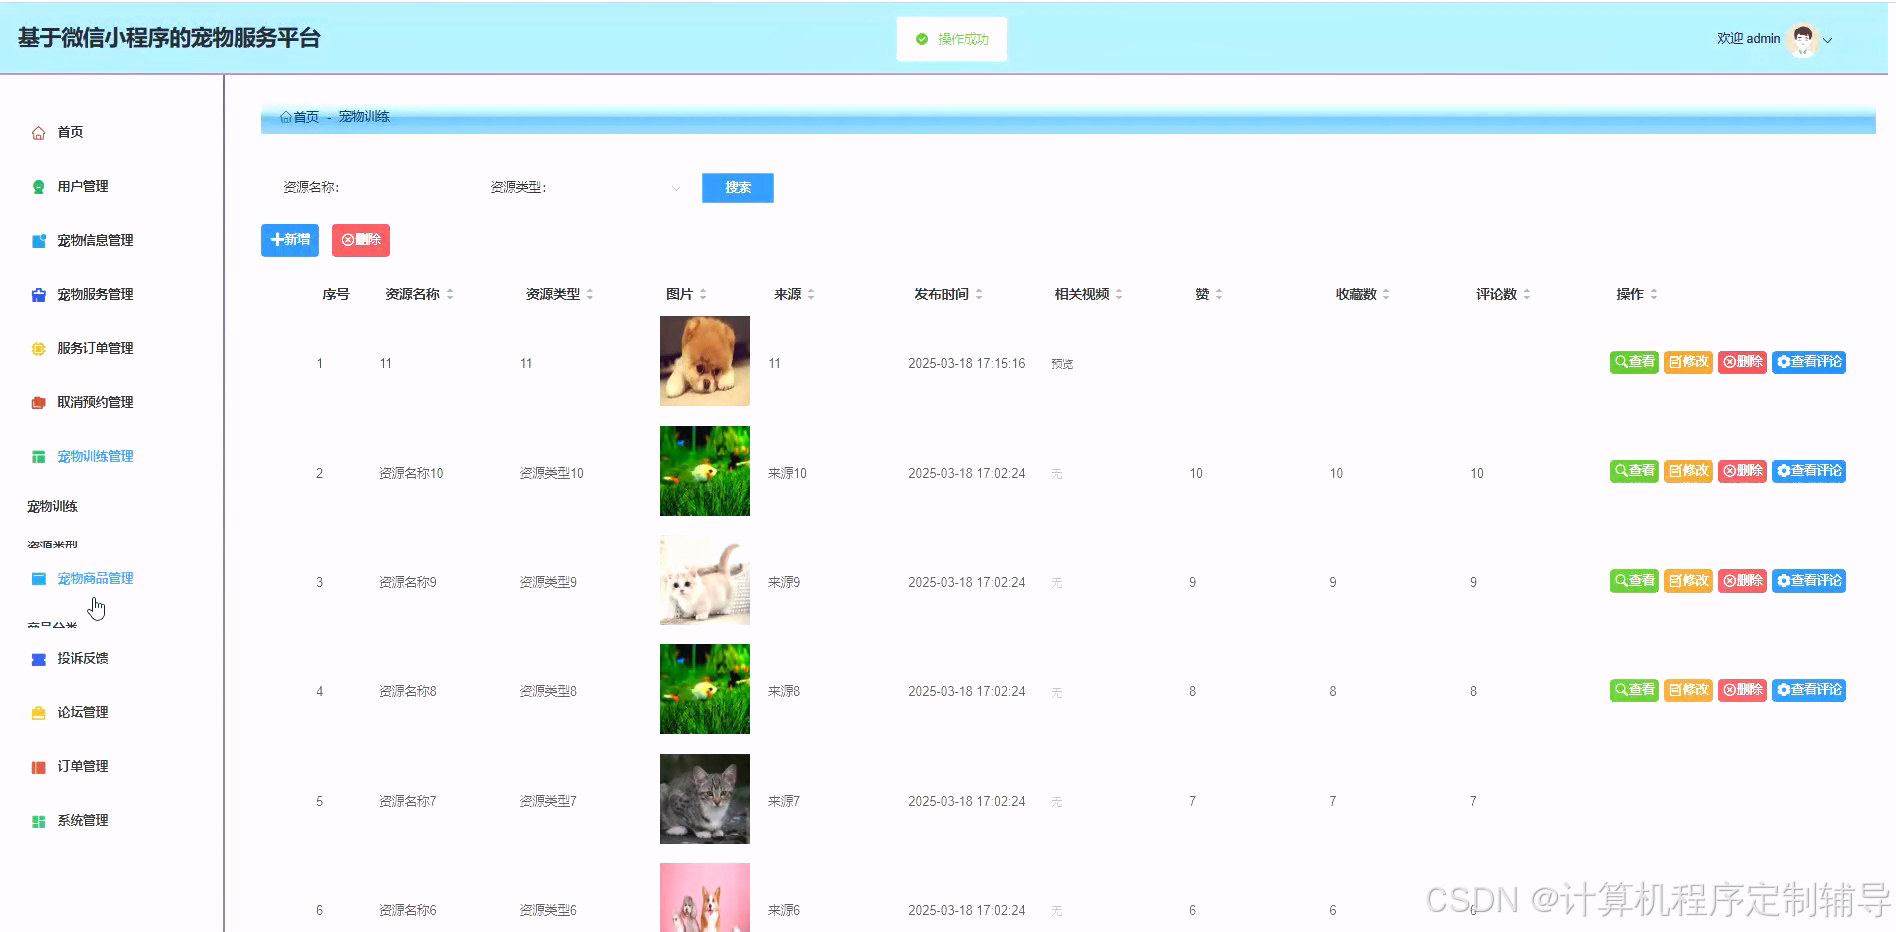Viewport: 1896px width, 932px height.
Task: Click the 投诉反馈 sidebar icon
Action: click(x=37, y=658)
